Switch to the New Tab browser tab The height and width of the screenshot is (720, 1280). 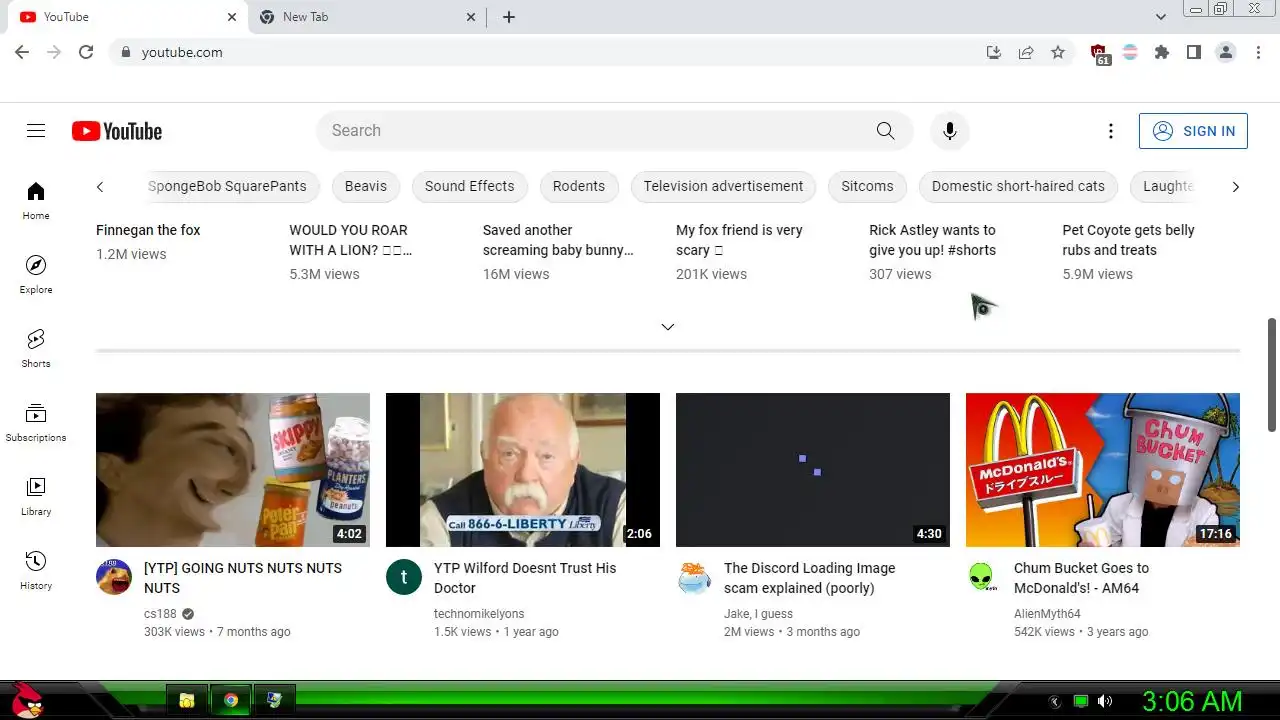coord(365,17)
